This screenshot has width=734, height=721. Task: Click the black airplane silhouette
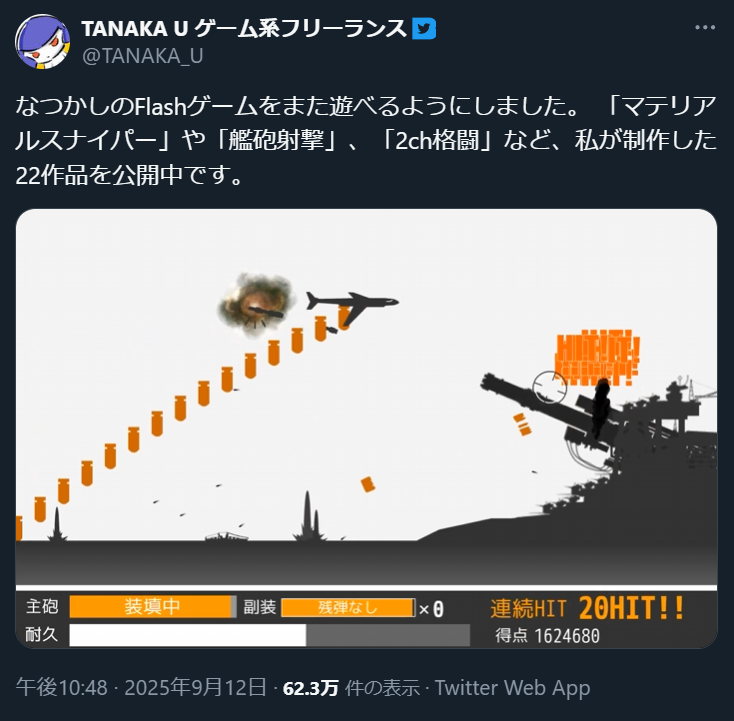coord(352,307)
